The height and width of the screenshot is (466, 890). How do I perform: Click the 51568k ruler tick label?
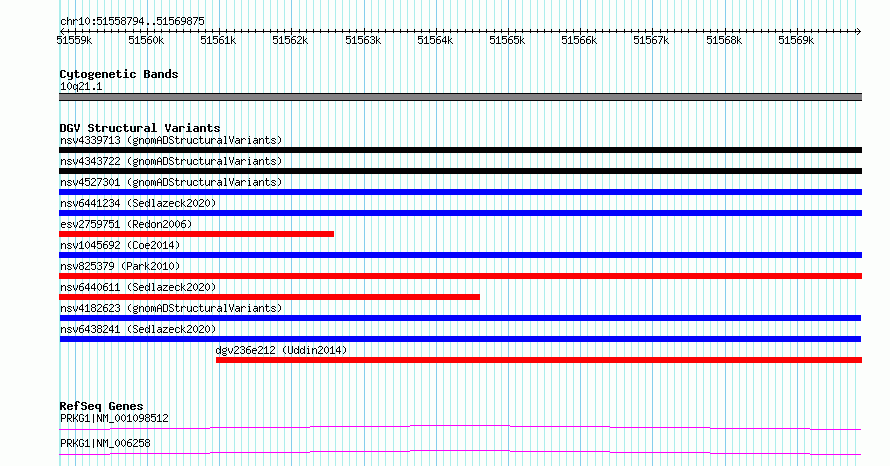coord(724,40)
